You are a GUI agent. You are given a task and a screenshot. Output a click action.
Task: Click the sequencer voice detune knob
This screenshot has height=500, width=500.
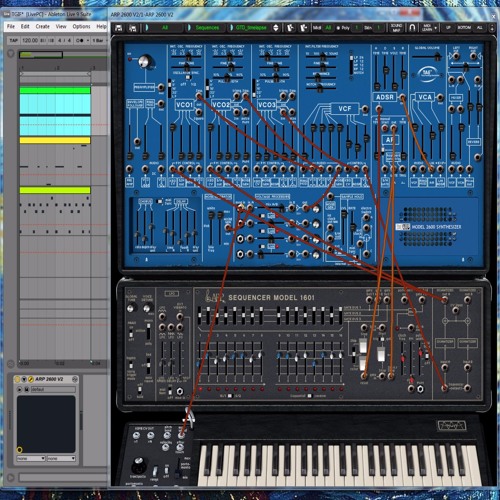146,308
